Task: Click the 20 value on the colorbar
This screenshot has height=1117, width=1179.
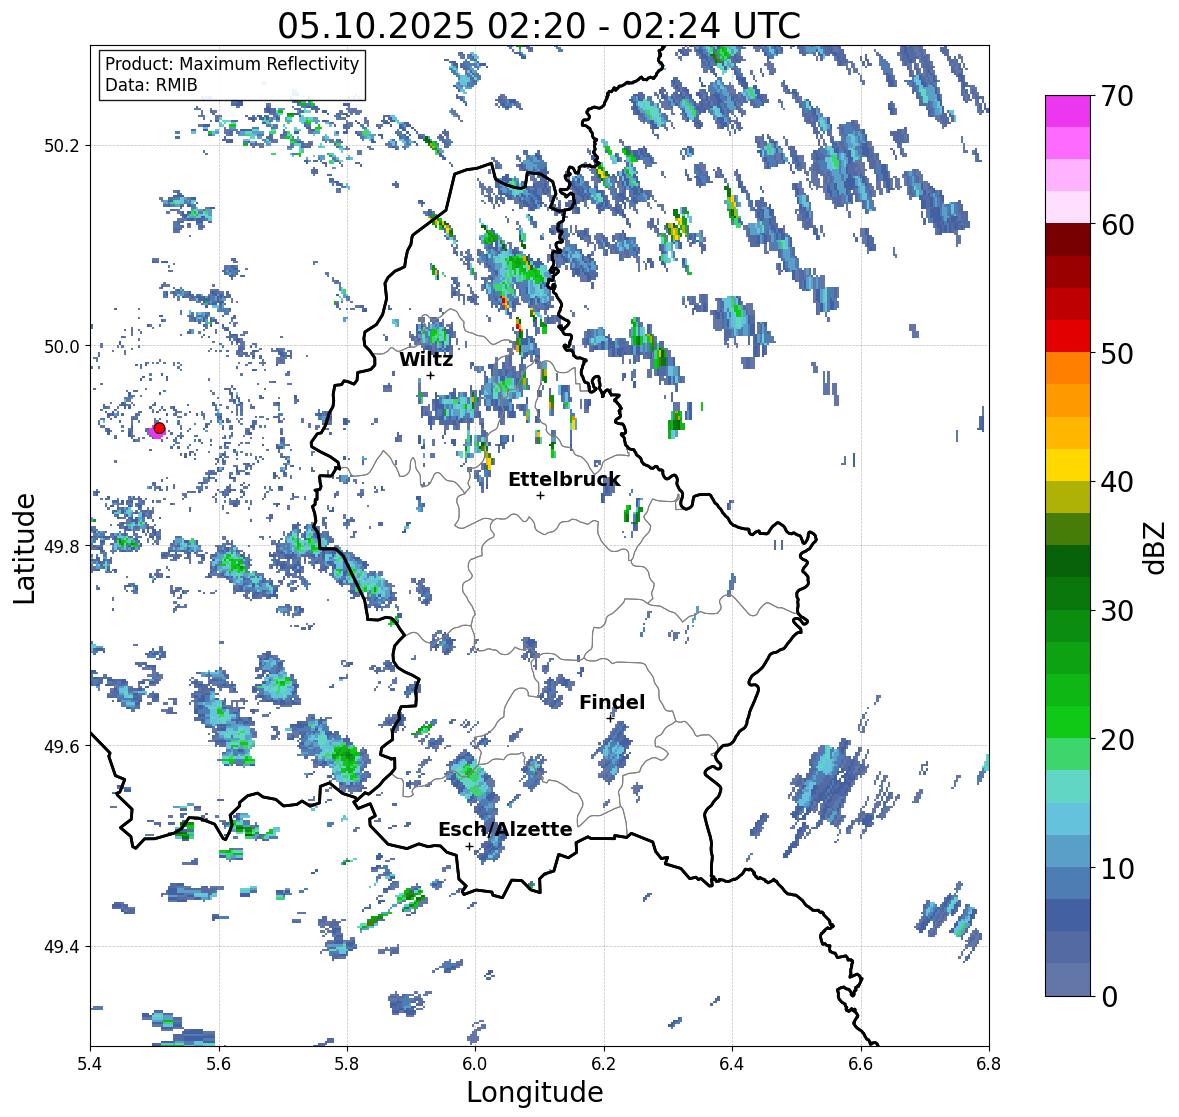Action: (x=1117, y=740)
